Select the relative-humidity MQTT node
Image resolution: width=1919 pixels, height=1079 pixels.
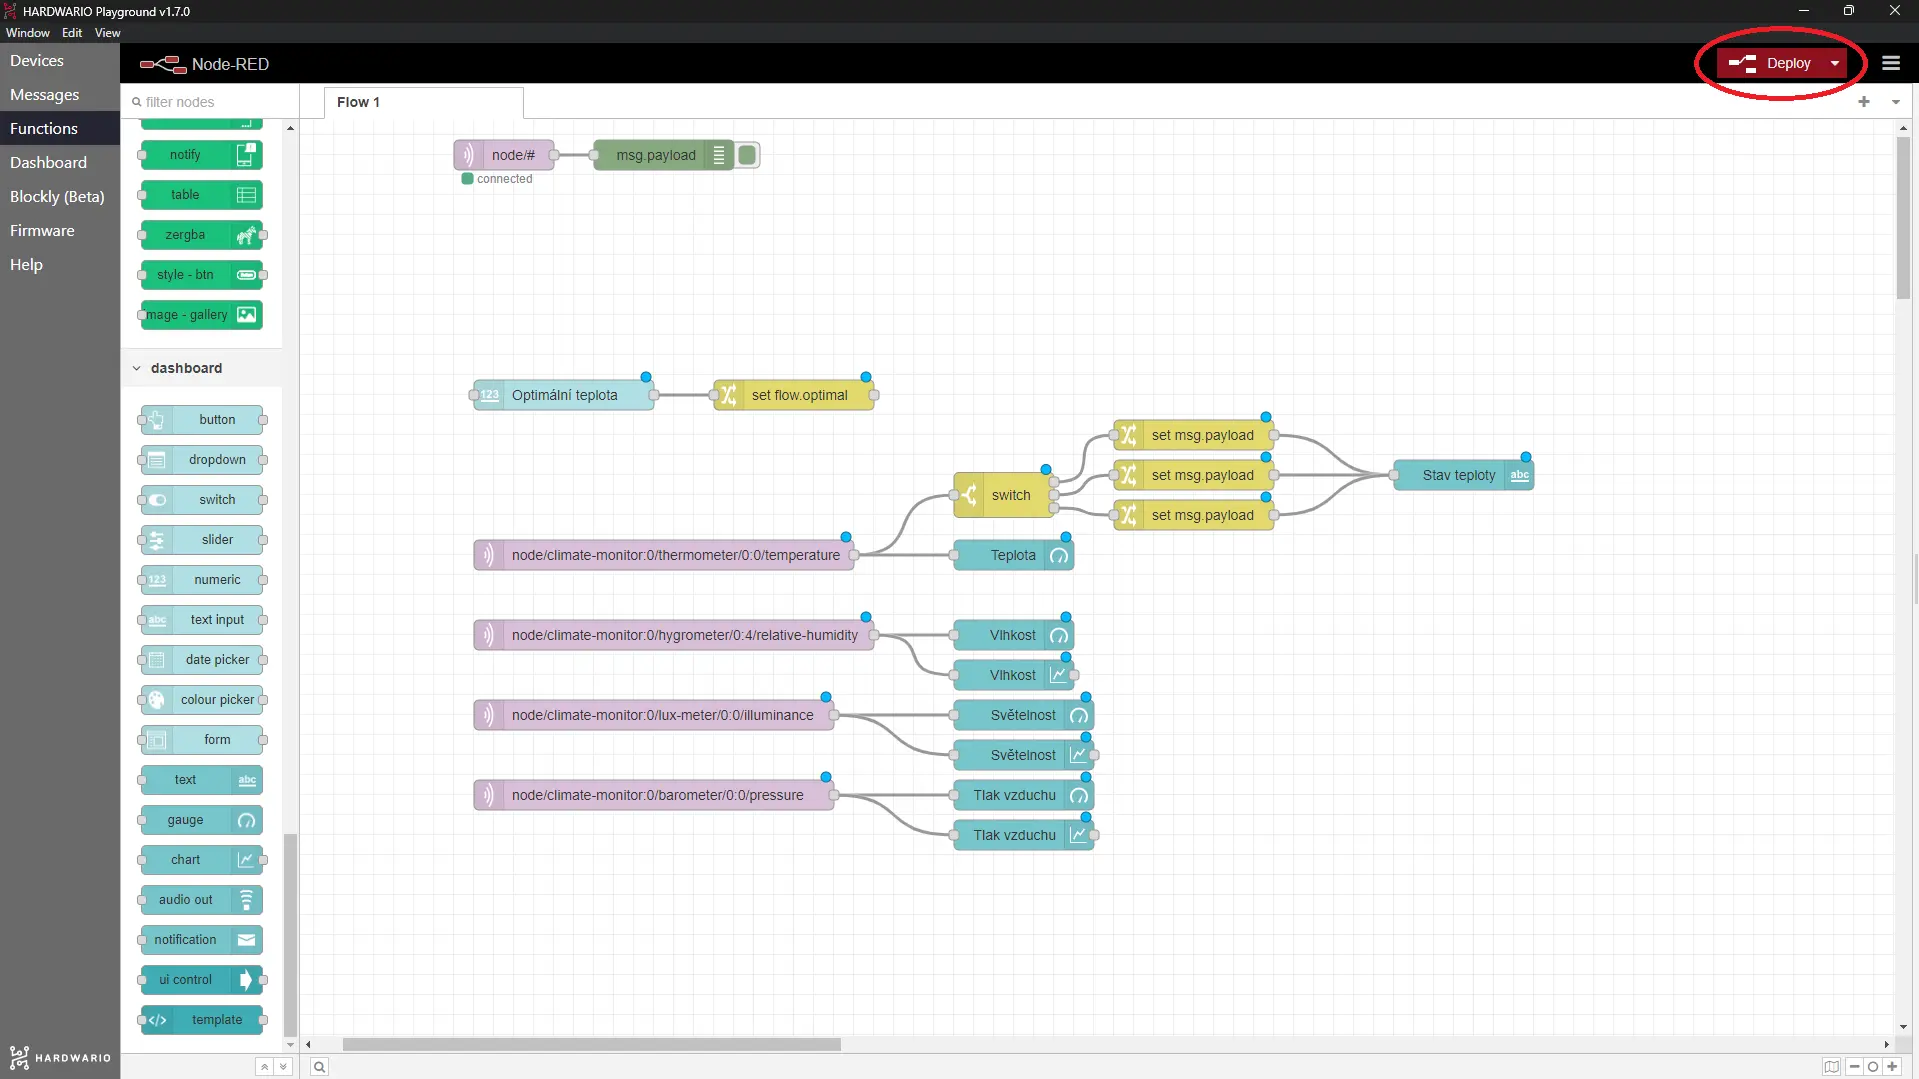click(674, 635)
